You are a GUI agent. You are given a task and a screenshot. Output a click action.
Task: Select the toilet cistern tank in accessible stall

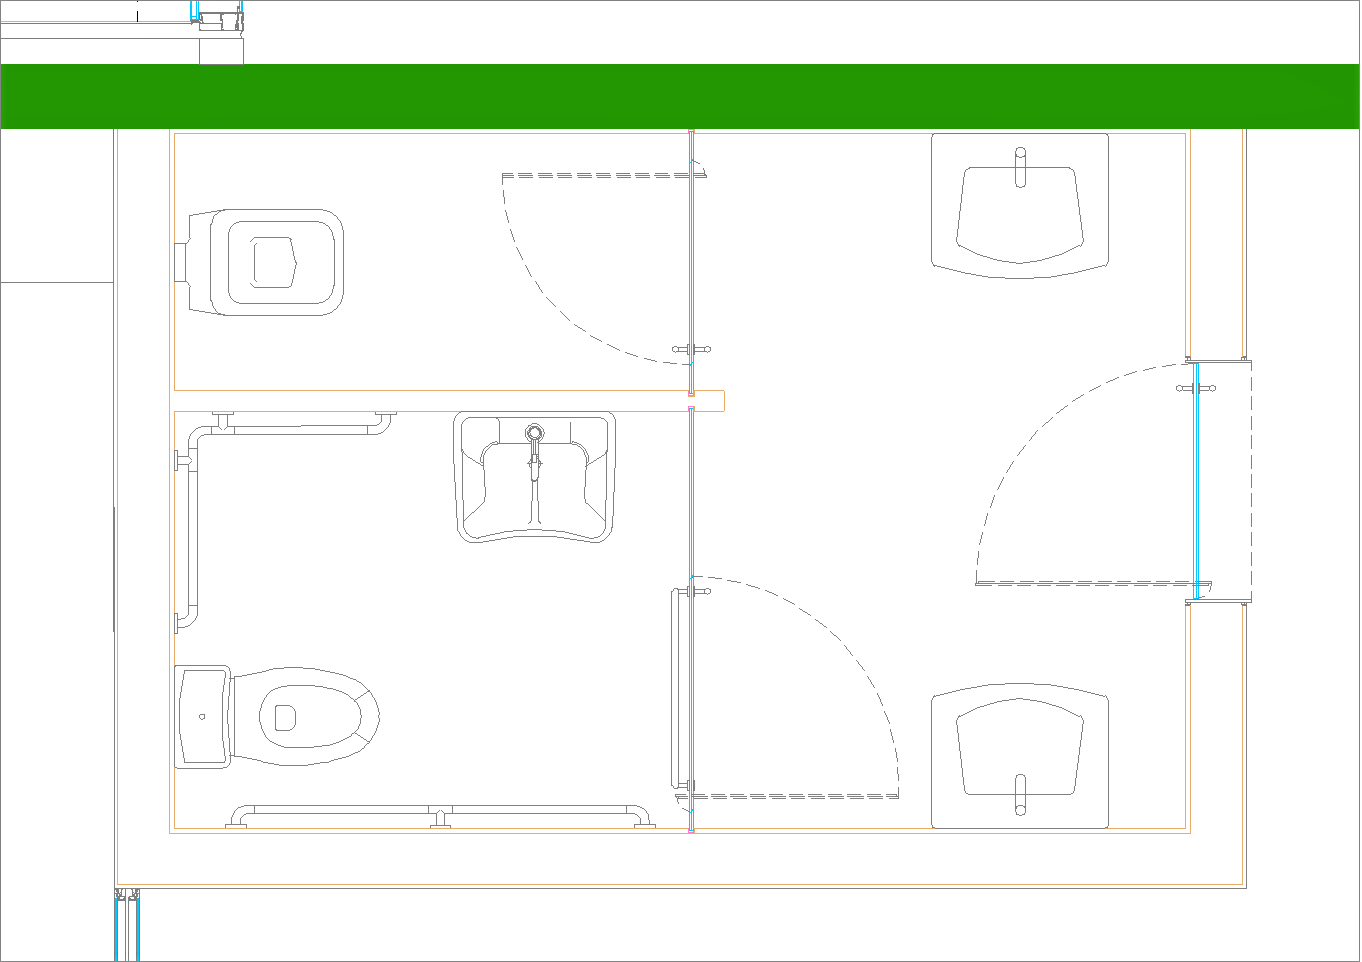click(202, 717)
